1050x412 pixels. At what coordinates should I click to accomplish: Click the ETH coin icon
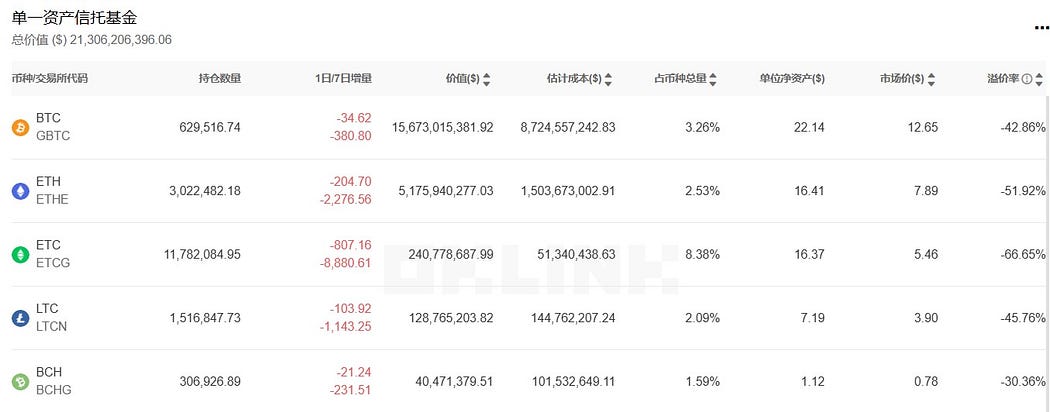(x=21, y=191)
